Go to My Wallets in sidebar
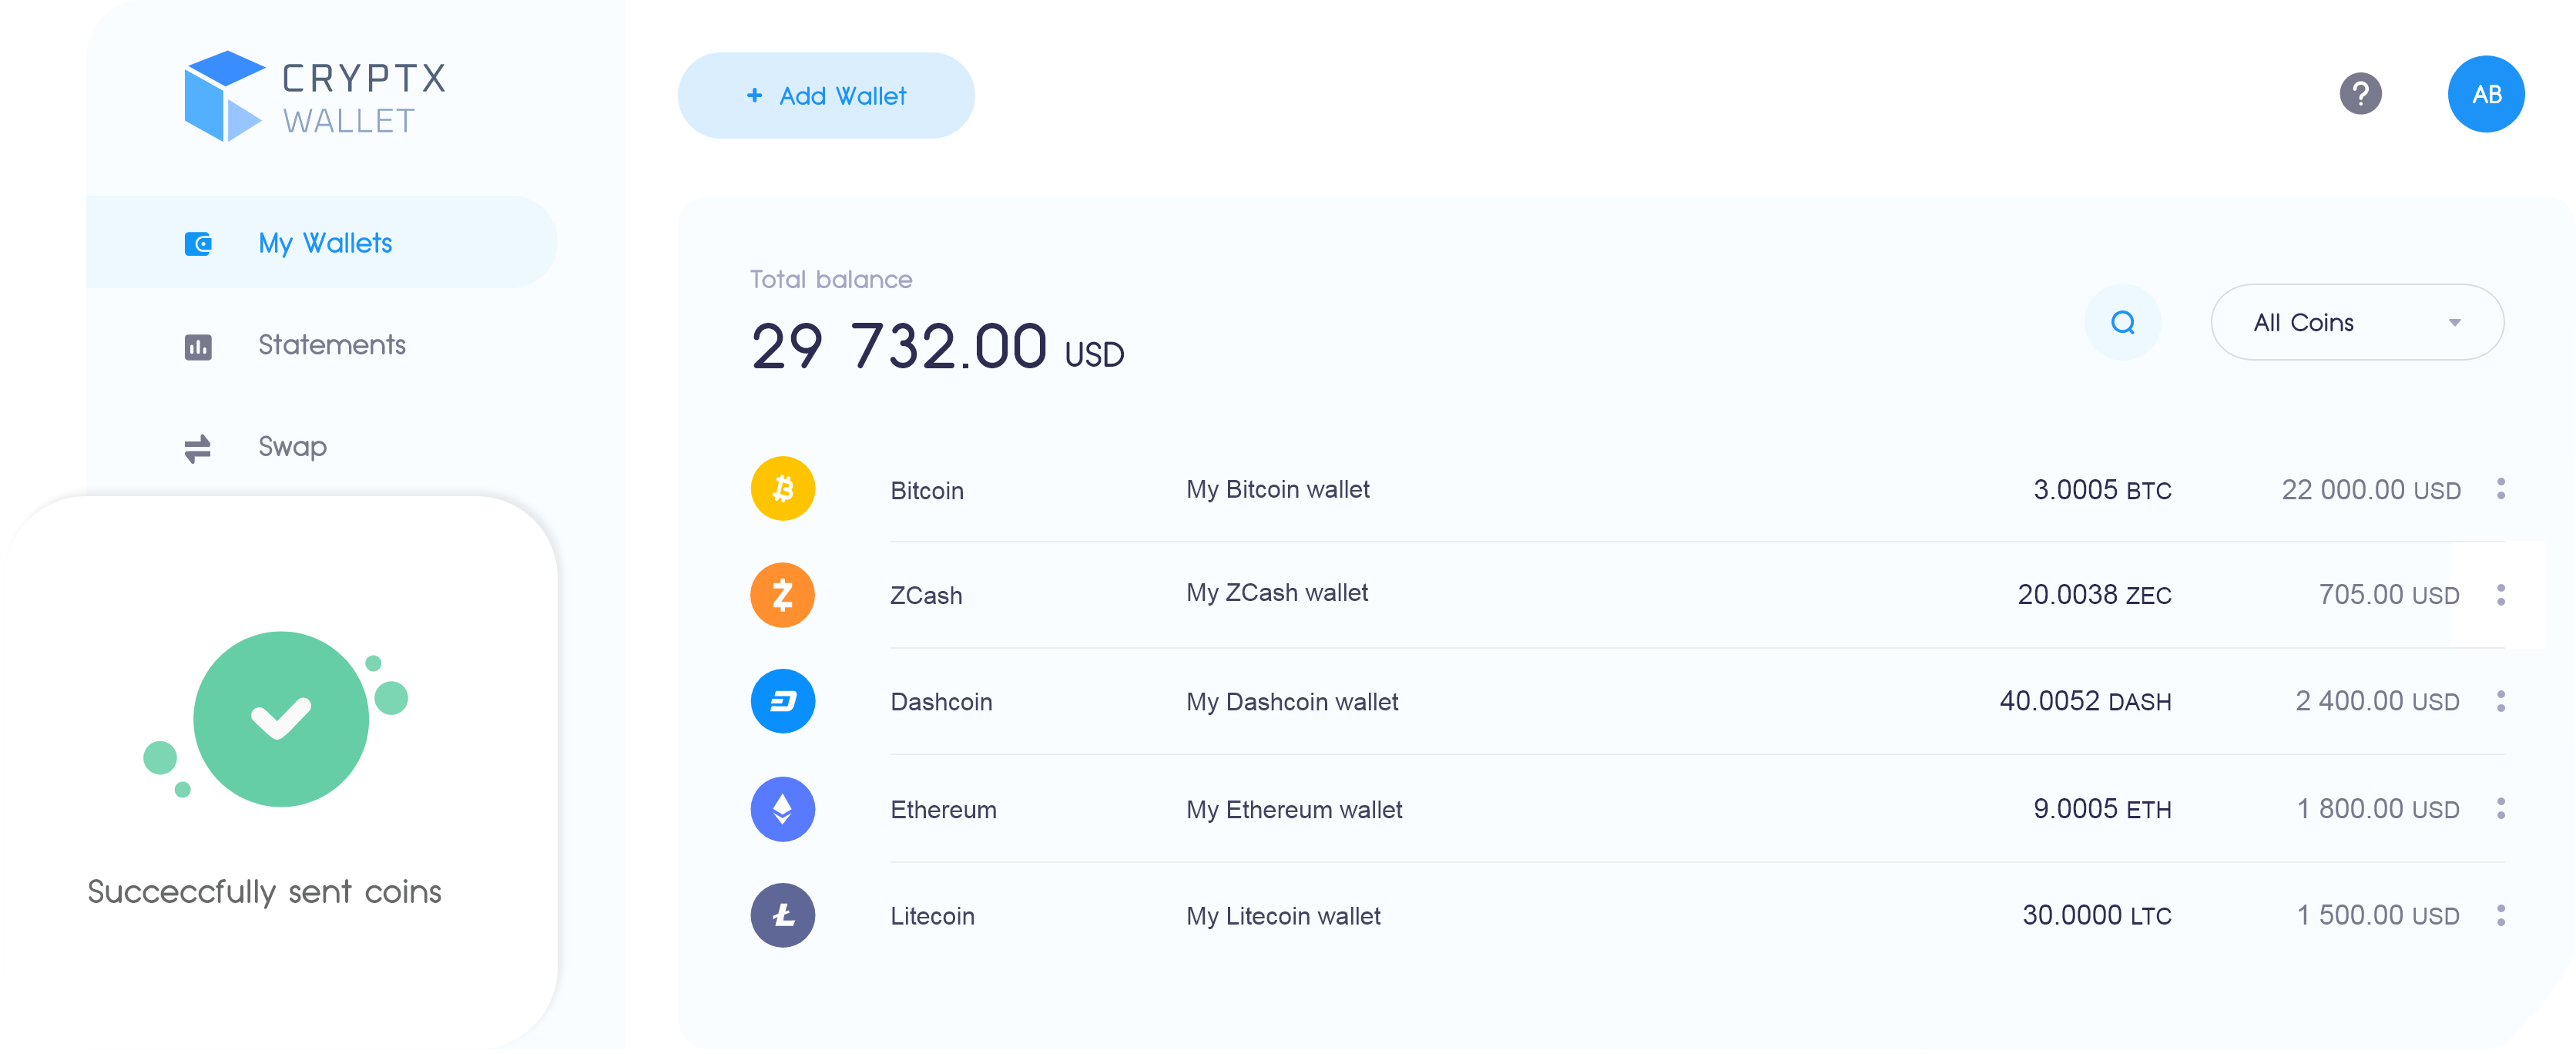2576x1054 pixels. pos(321,243)
